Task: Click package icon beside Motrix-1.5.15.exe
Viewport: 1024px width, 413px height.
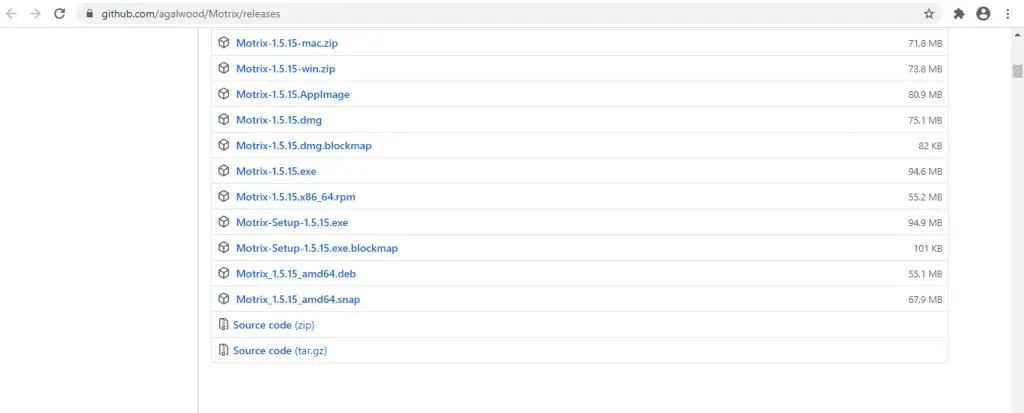Action: [x=224, y=171]
